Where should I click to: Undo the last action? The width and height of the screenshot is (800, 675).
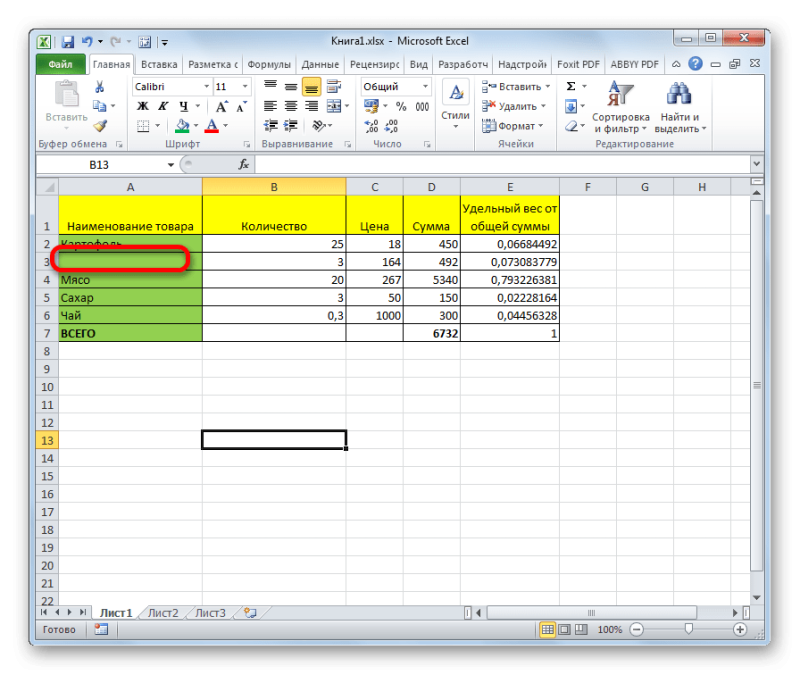(x=87, y=42)
